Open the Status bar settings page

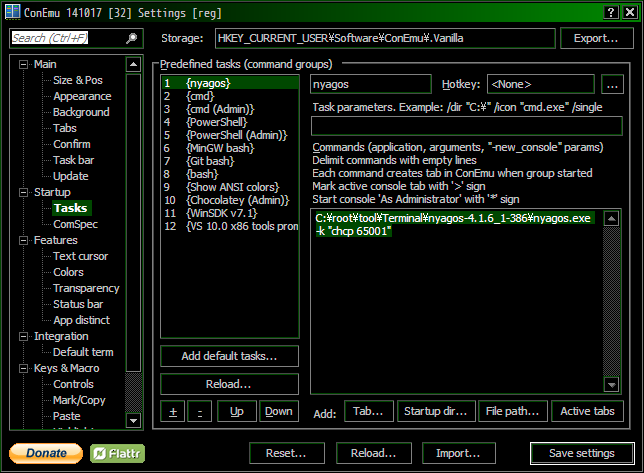[x=78, y=304]
